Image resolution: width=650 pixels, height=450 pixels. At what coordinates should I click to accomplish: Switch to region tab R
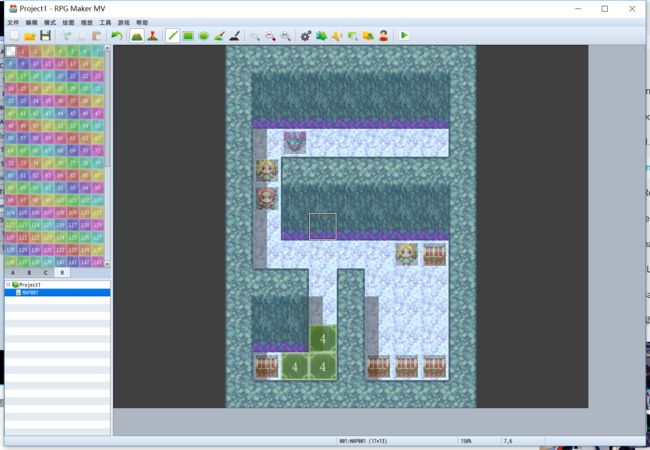pos(62,273)
